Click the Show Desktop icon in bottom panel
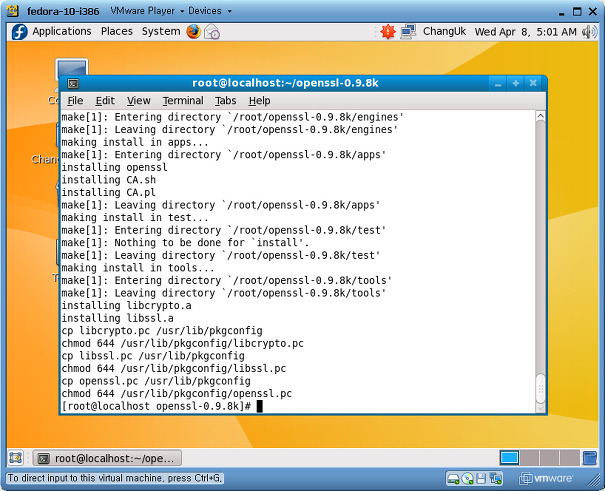 pos(16,458)
